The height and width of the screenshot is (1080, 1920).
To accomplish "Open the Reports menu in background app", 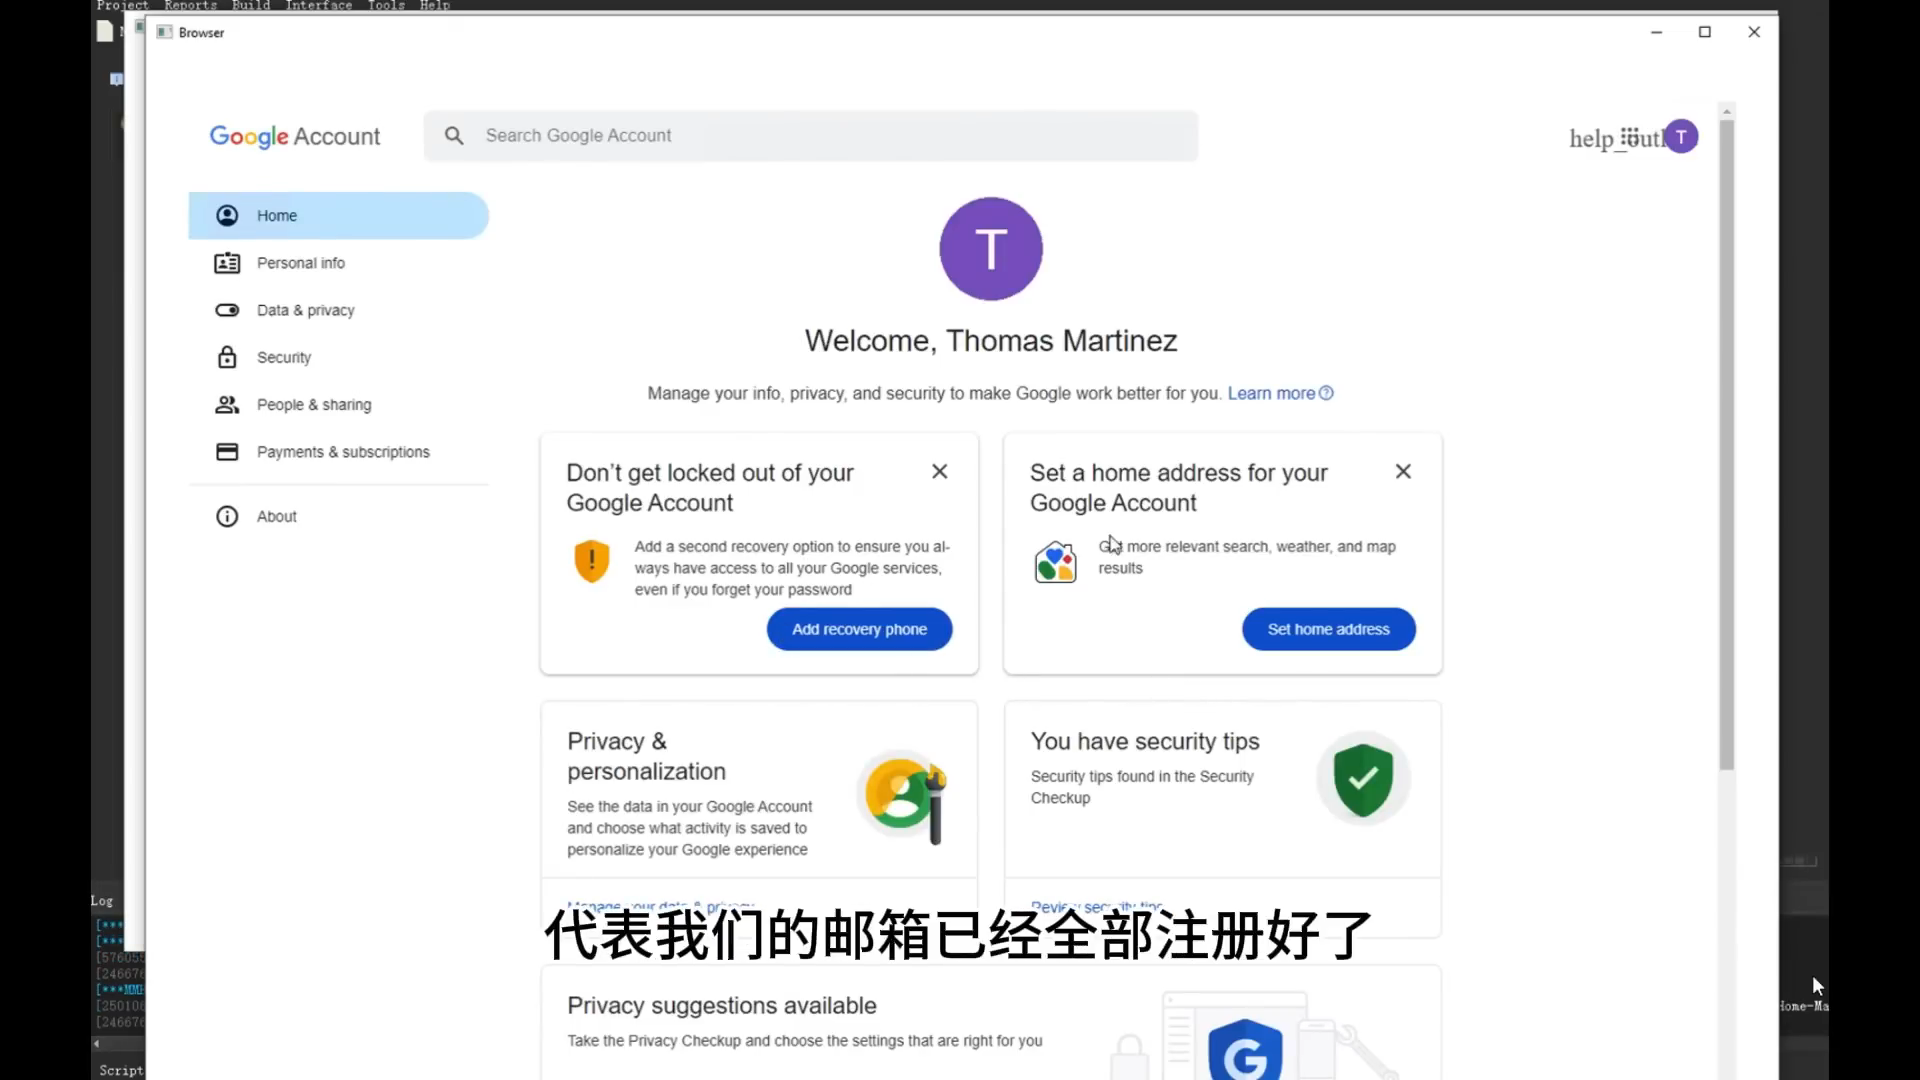I will [x=190, y=6].
